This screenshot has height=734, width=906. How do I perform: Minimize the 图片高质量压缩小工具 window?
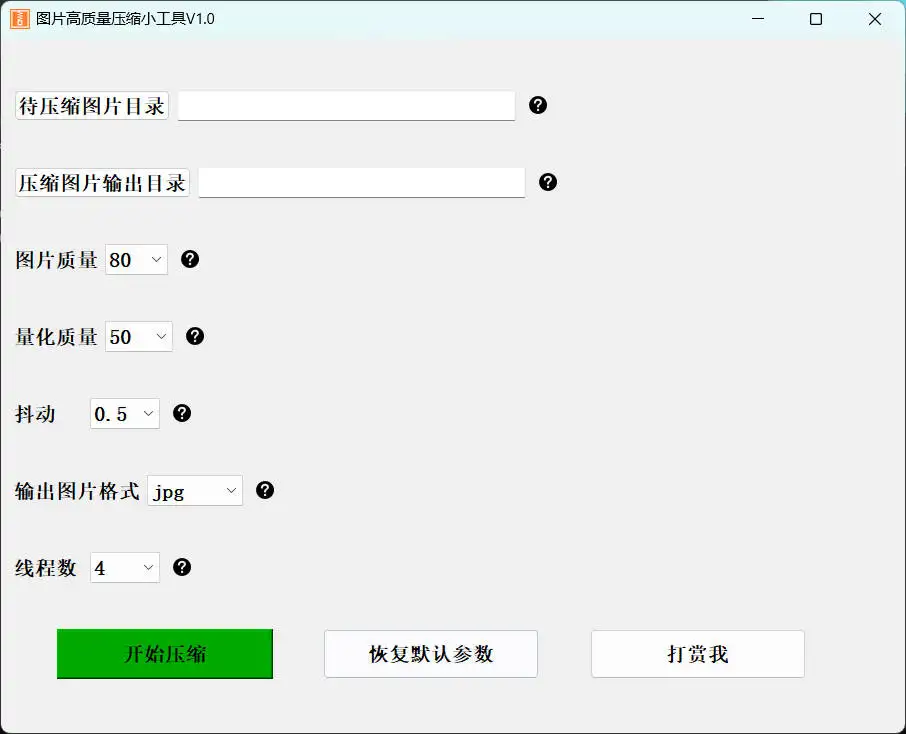pyautogui.click(x=758, y=18)
